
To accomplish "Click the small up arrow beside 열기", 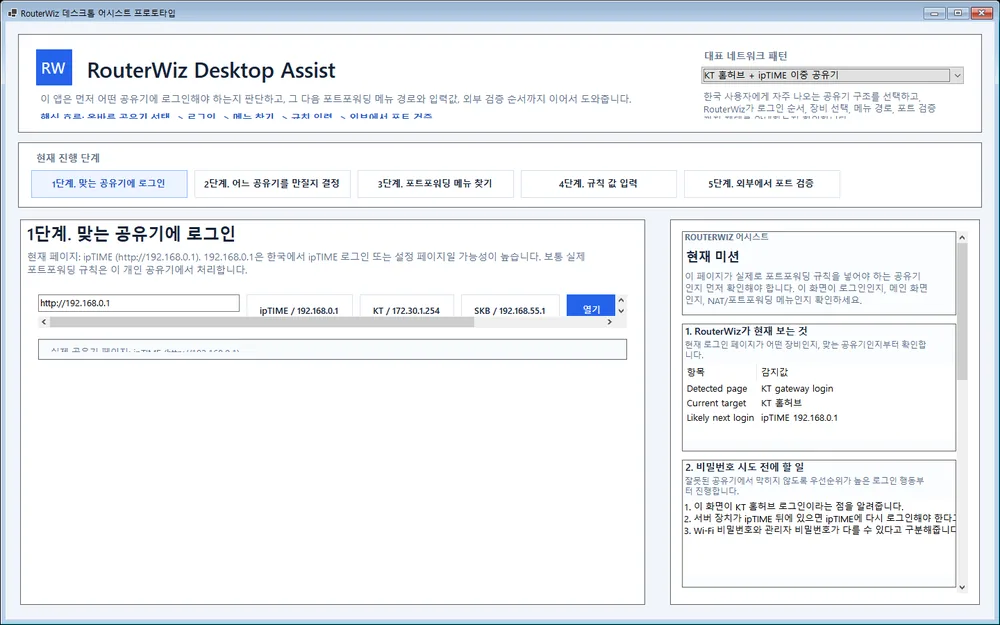I will click(621, 300).
